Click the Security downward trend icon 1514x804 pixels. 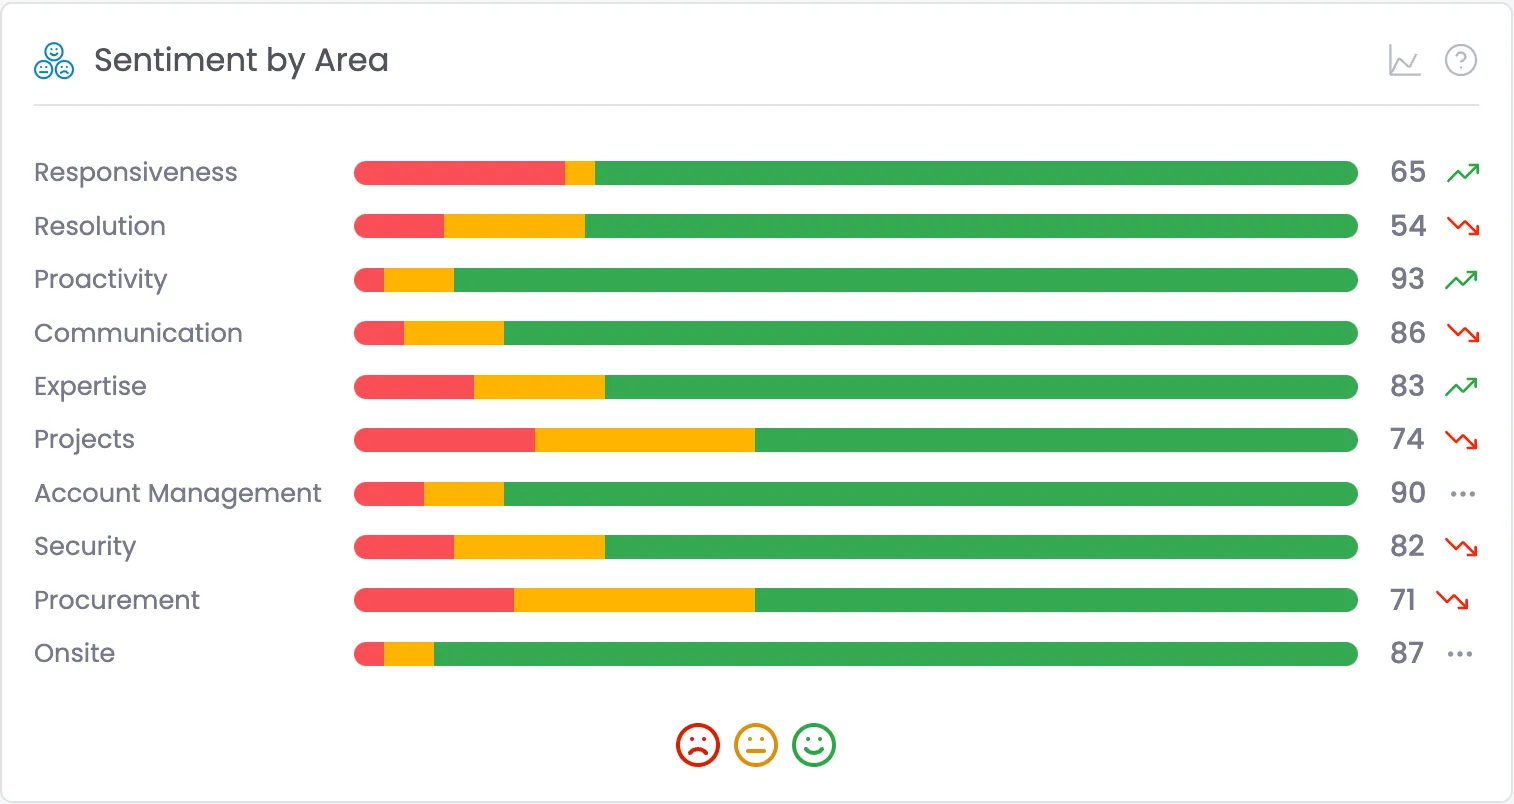coord(1461,547)
